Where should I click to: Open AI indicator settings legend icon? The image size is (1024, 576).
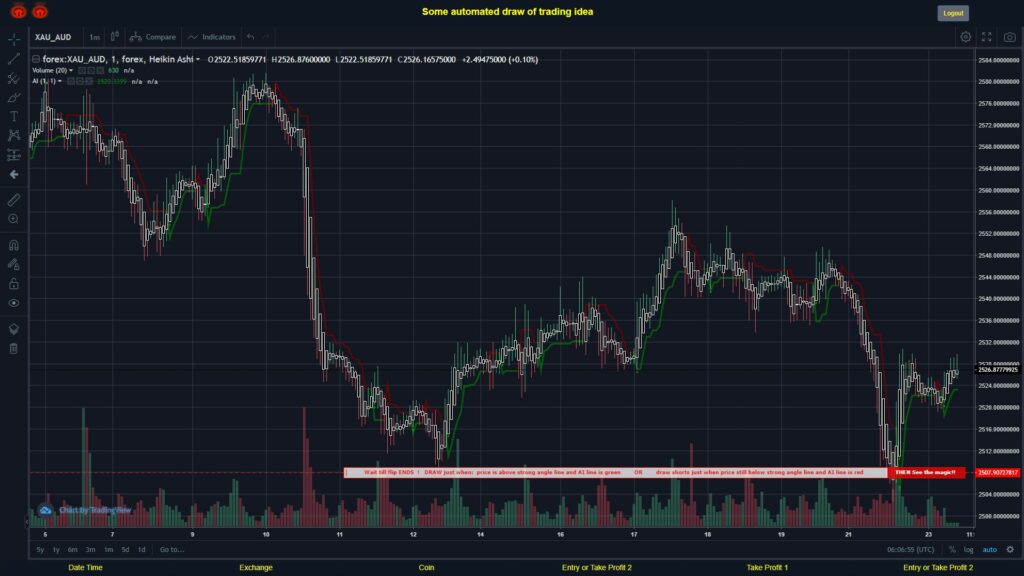click(x=80, y=82)
